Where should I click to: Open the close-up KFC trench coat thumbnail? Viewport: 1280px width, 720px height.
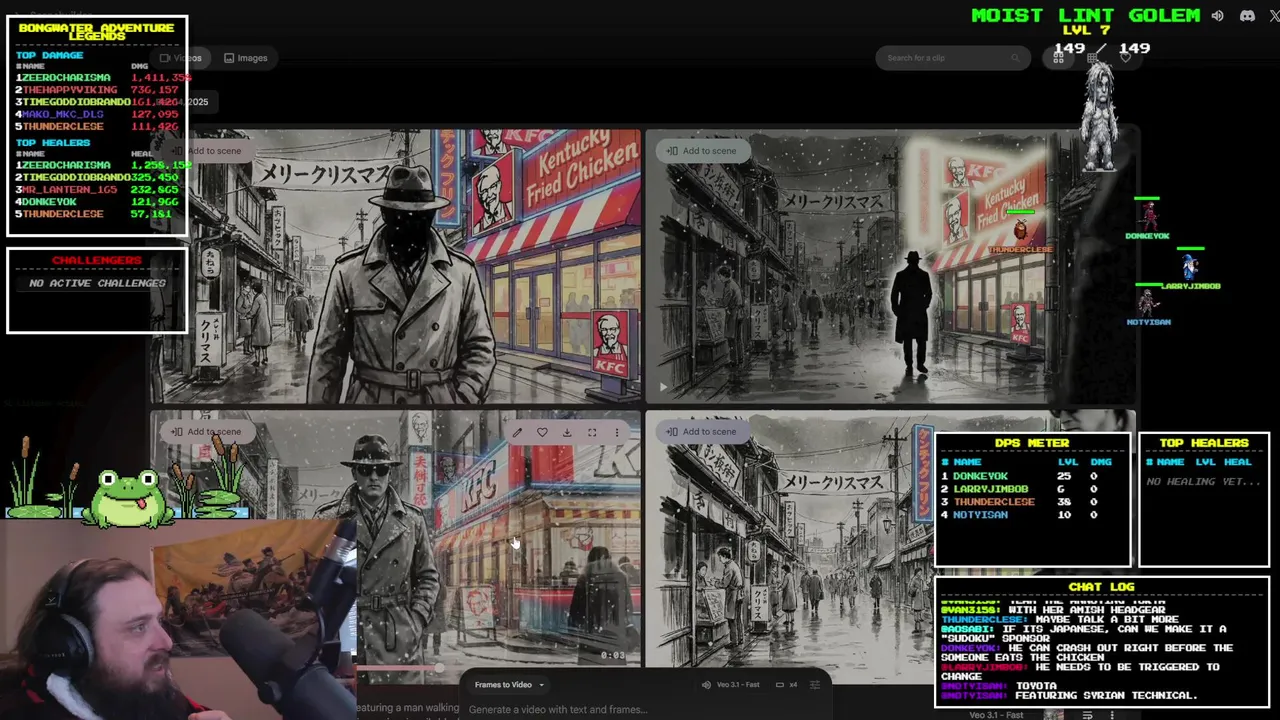pos(396,266)
